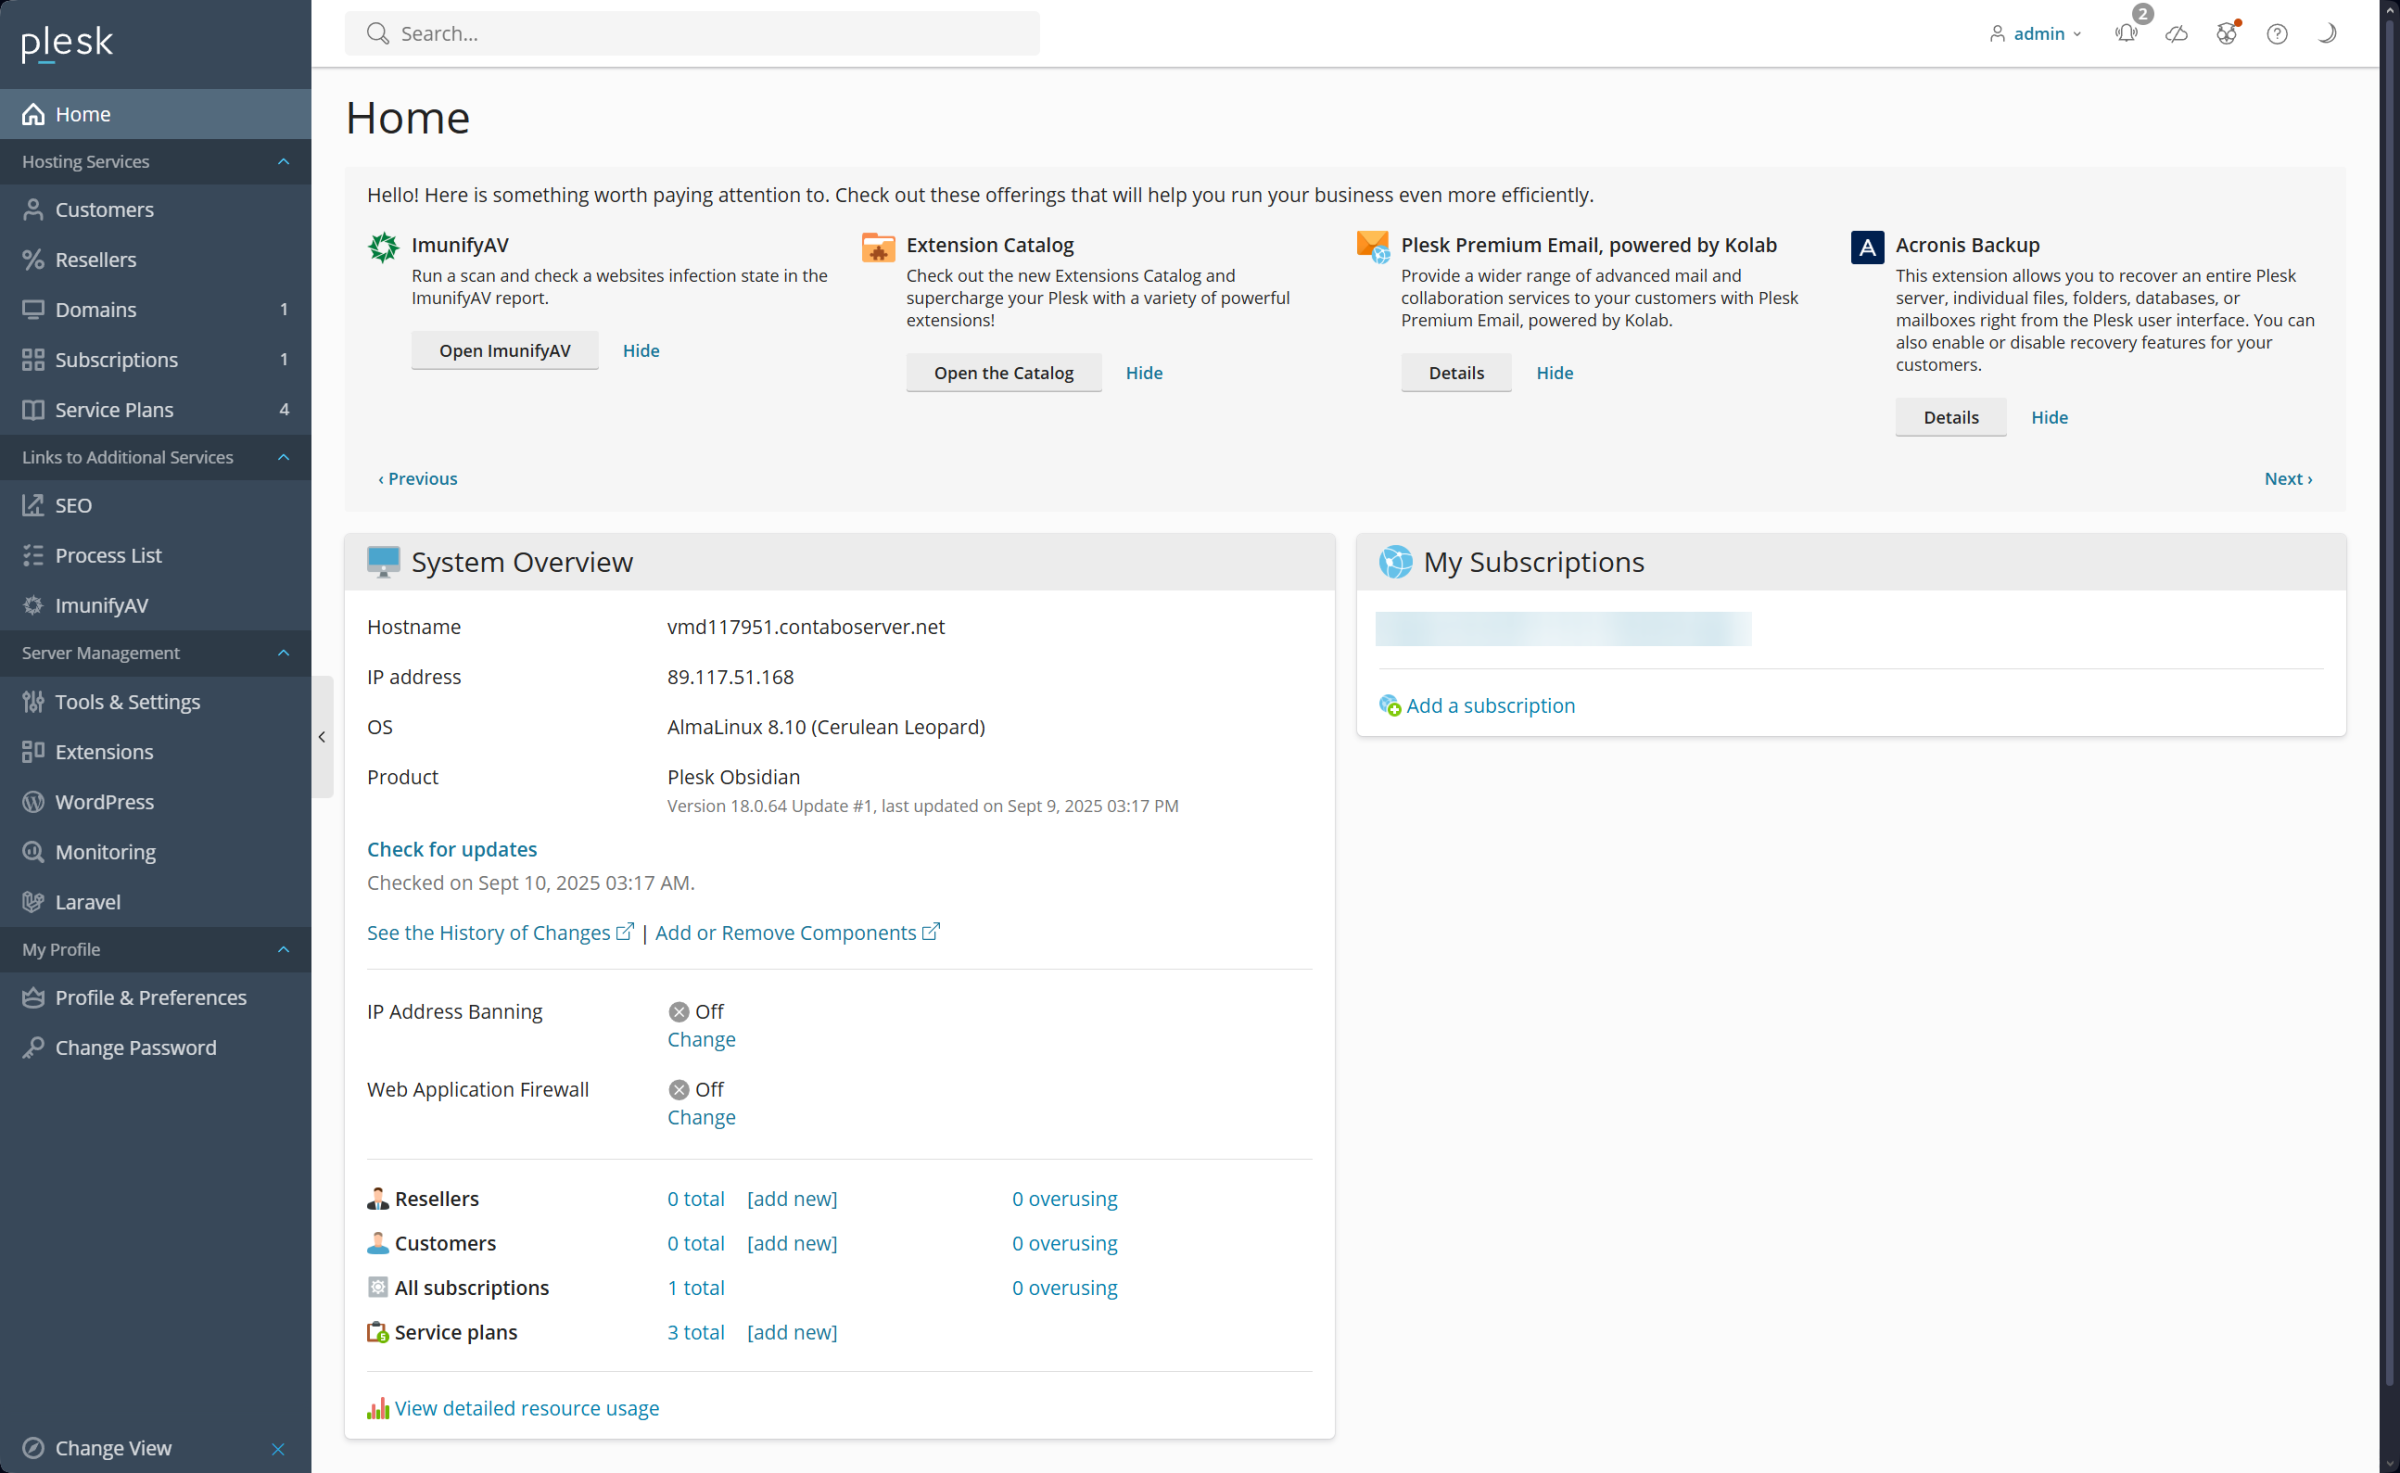
Task: Open Resellers in sidebar
Action: click(155, 259)
